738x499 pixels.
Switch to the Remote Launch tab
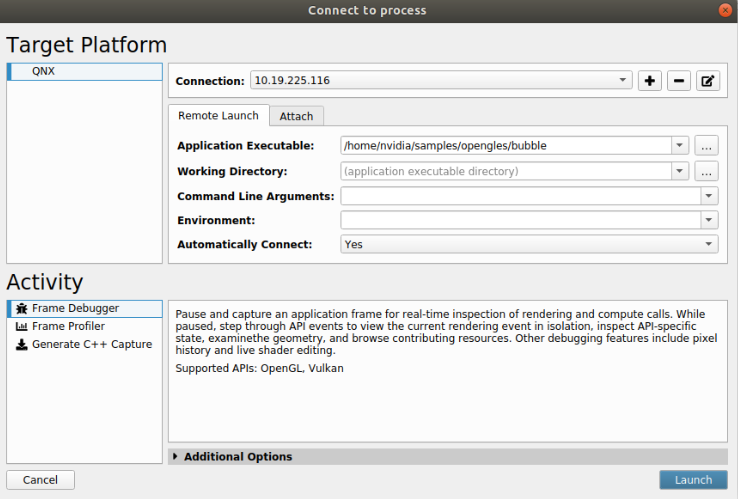(218, 116)
